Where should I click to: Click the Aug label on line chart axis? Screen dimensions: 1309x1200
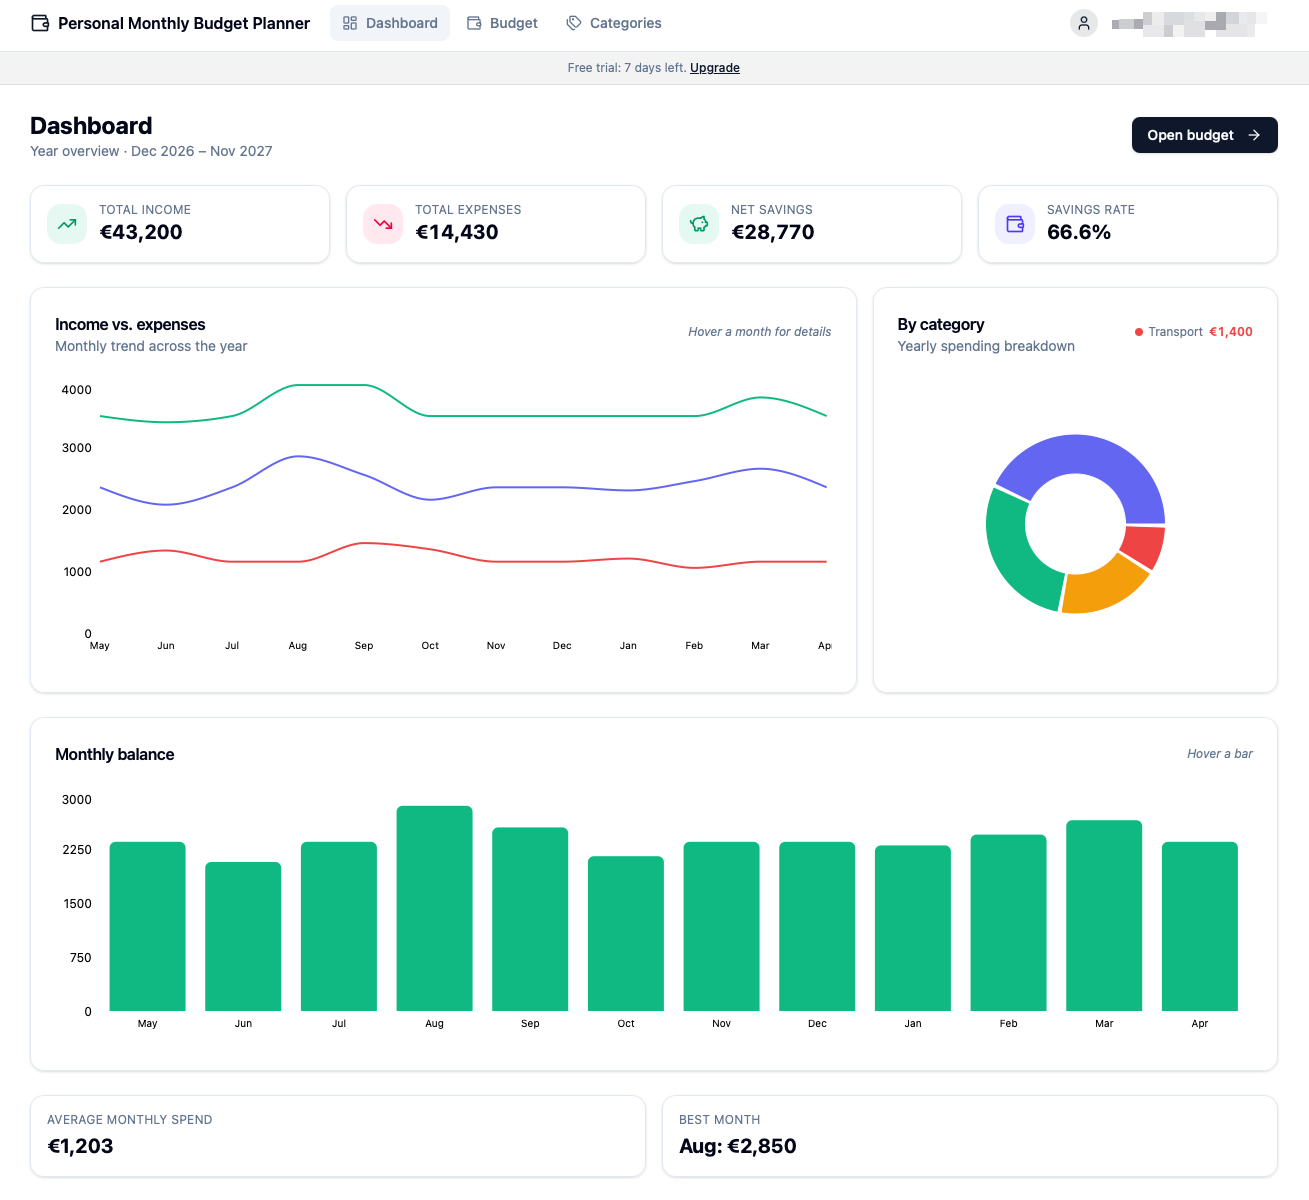coord(298,646)
